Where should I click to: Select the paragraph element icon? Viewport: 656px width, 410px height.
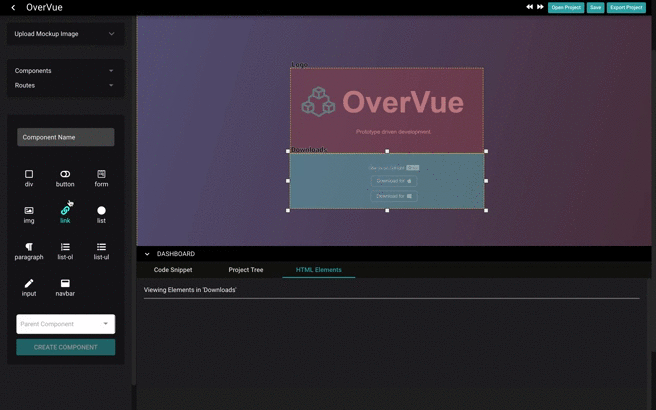29,247
